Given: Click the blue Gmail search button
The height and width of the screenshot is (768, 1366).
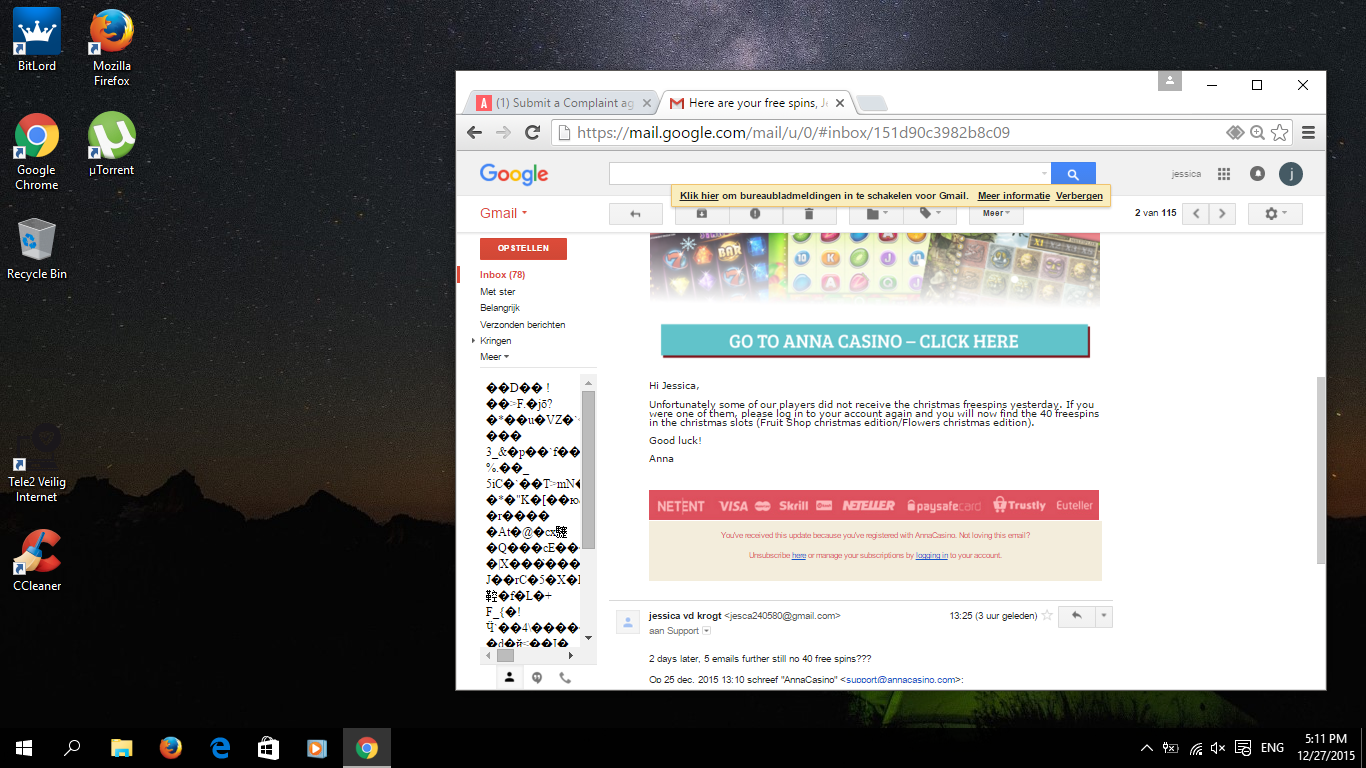Looking at the screenshot, I should click(1073, 174).
